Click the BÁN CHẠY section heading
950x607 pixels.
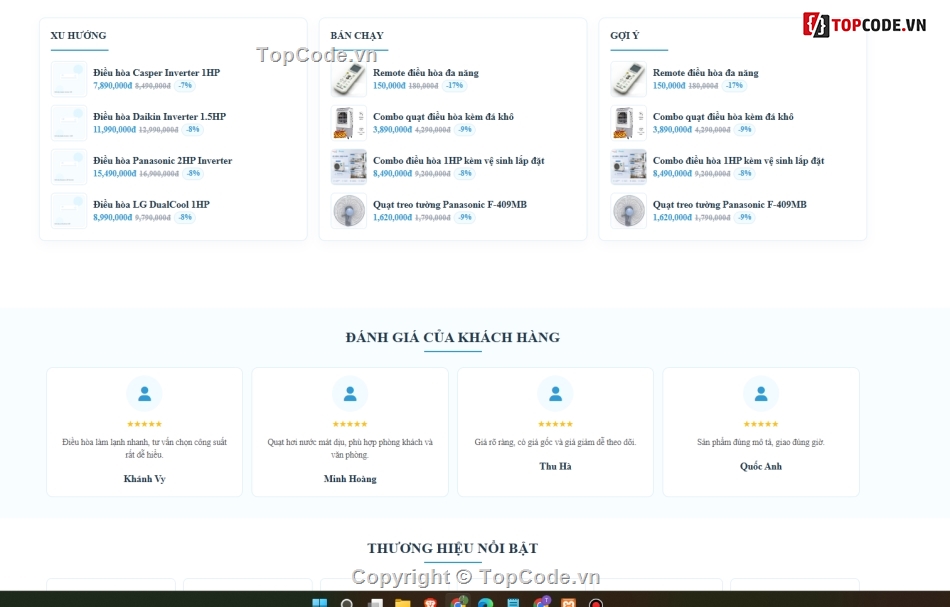coord(357,35)
